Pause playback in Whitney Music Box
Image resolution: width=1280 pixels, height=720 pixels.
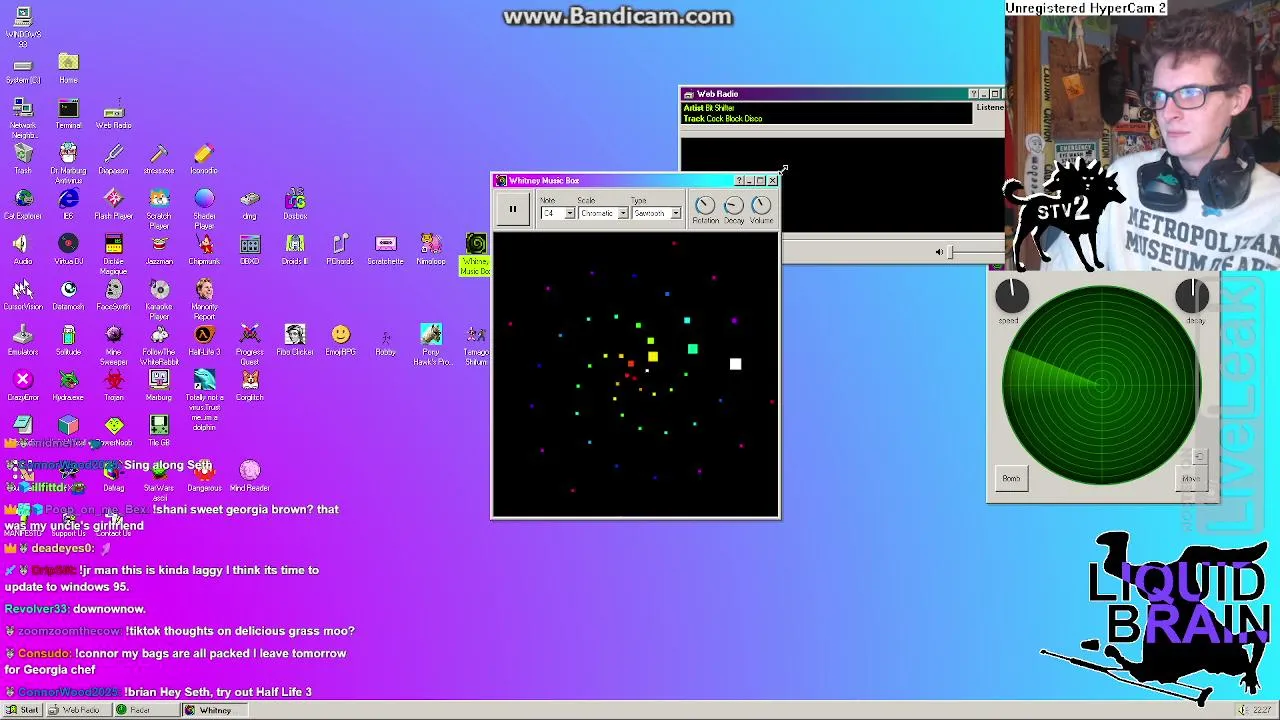[512, 209]
